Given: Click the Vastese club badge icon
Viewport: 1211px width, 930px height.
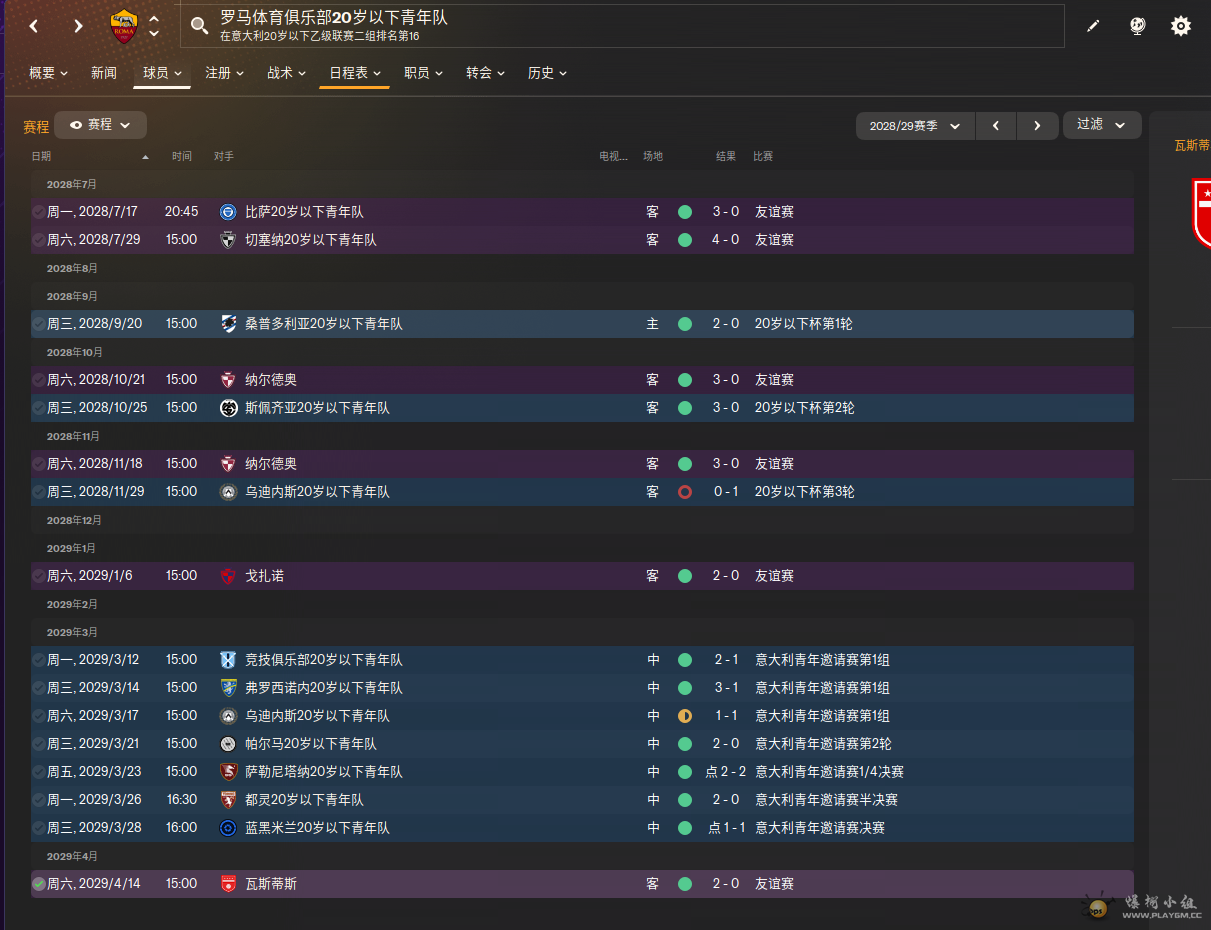Looking at the screenshot, I should click(228, 884).
